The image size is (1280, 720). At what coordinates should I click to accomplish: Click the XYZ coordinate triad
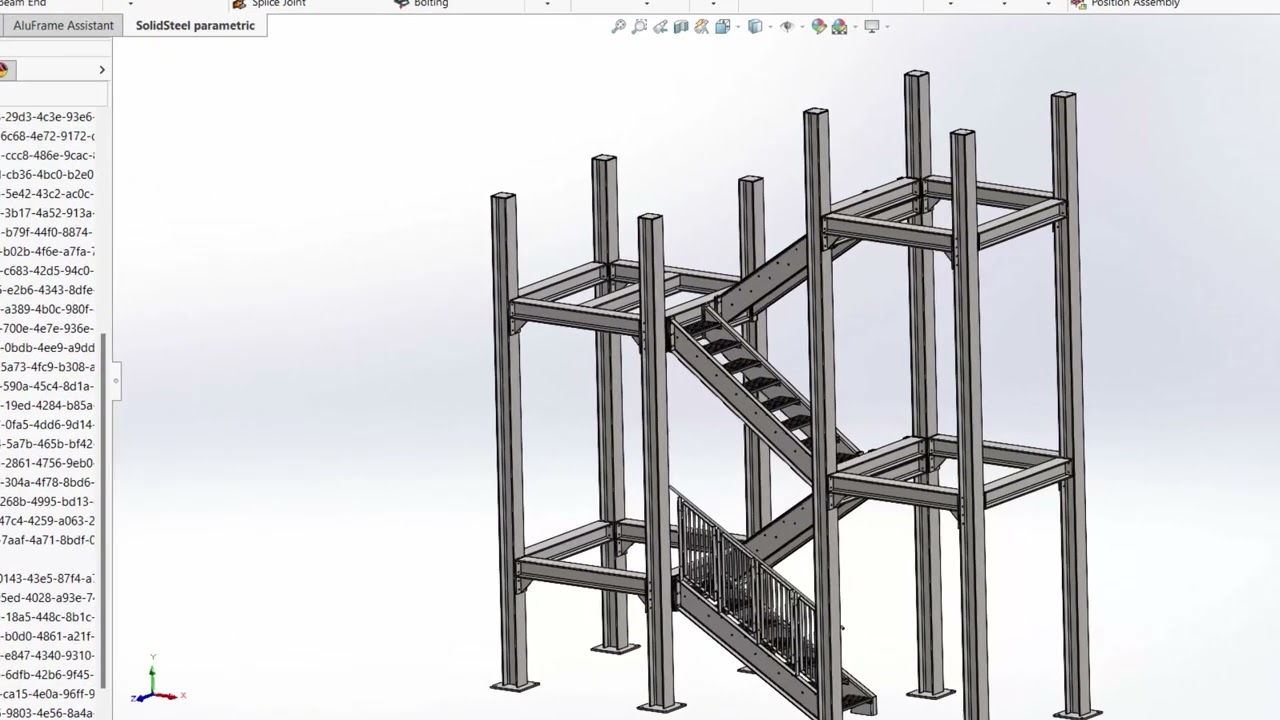[156, 682]
